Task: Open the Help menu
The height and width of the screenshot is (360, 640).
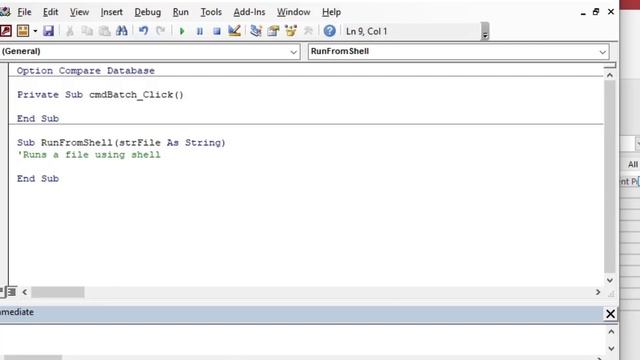Action: (331, 12)
